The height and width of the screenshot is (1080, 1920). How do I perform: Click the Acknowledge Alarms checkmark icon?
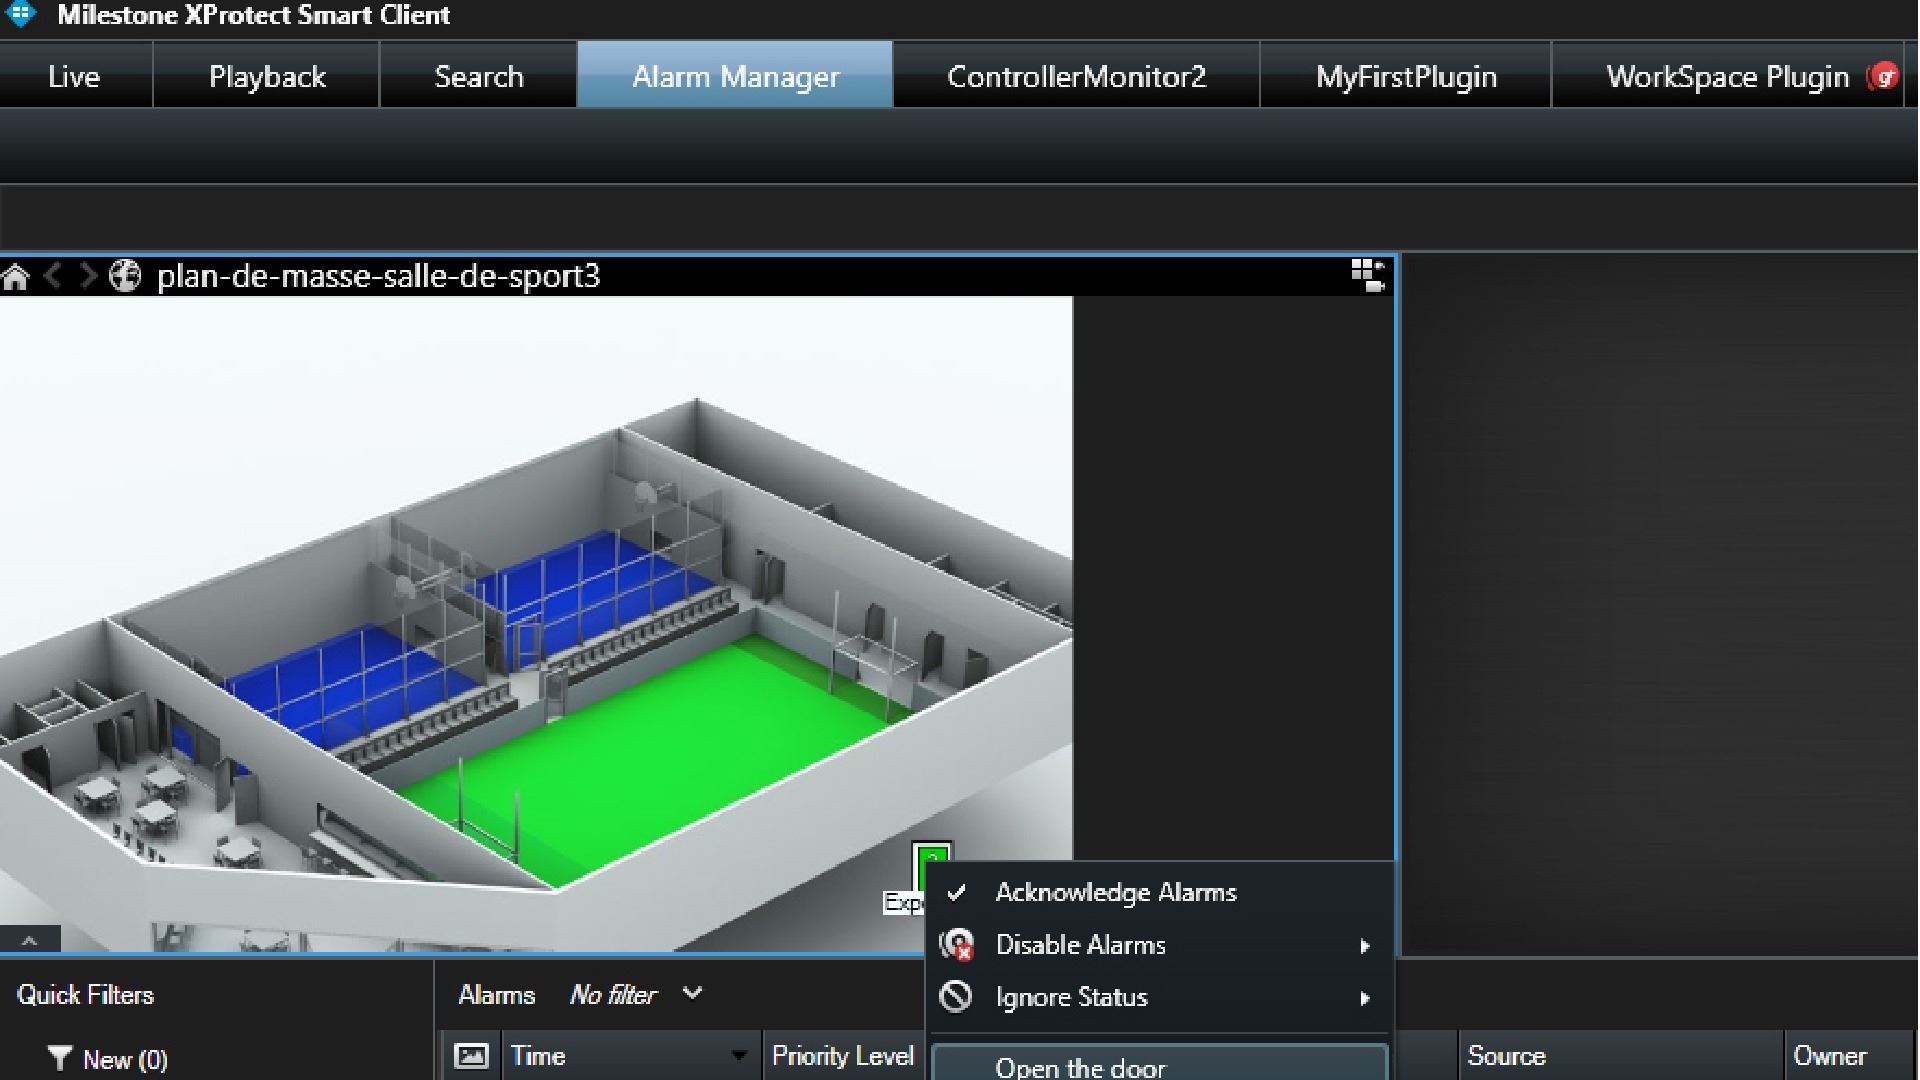(957, 893)
